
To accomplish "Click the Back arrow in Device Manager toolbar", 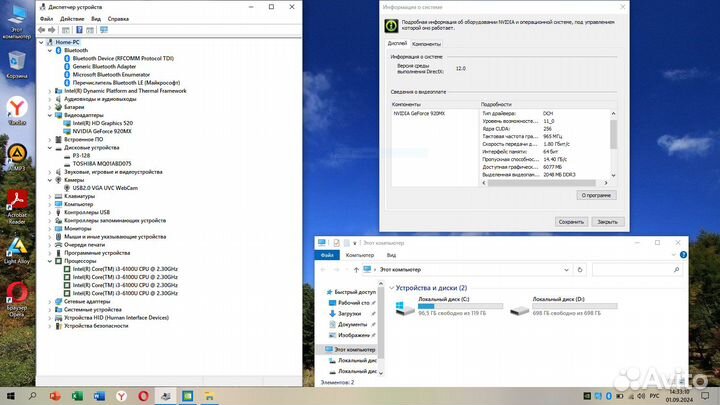I will pos(41,30).
